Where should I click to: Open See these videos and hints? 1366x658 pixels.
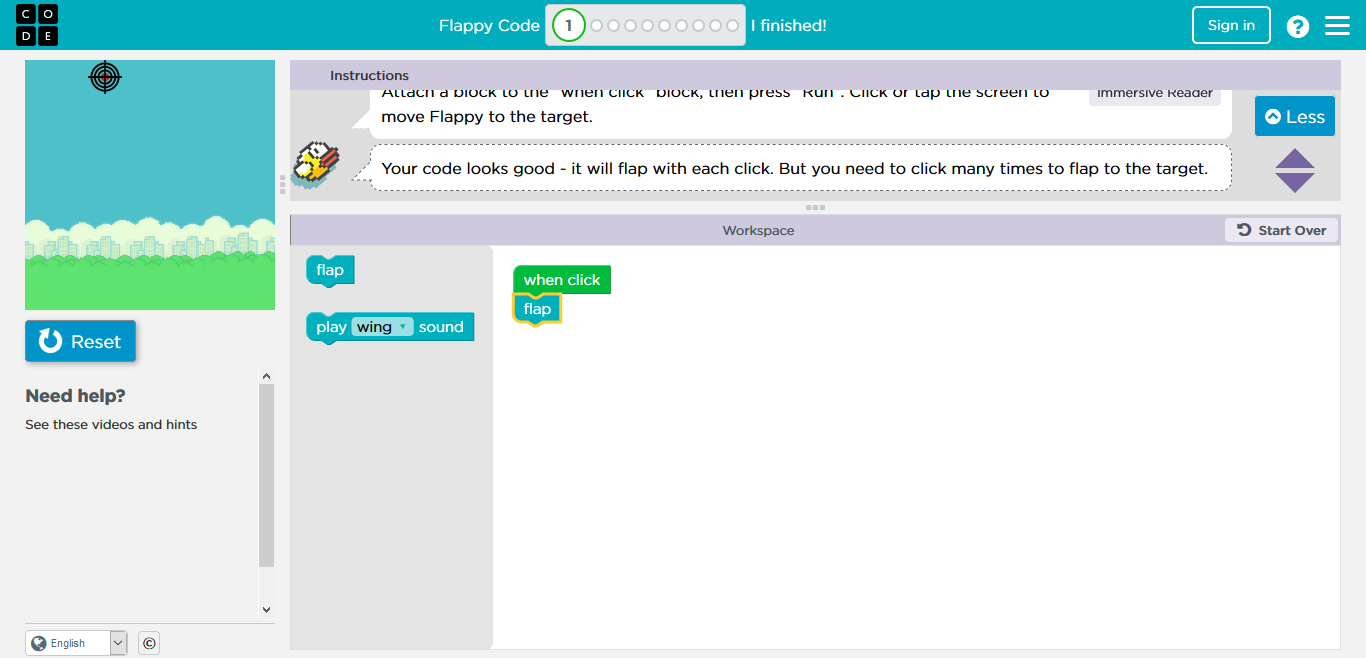pos(111,424)
